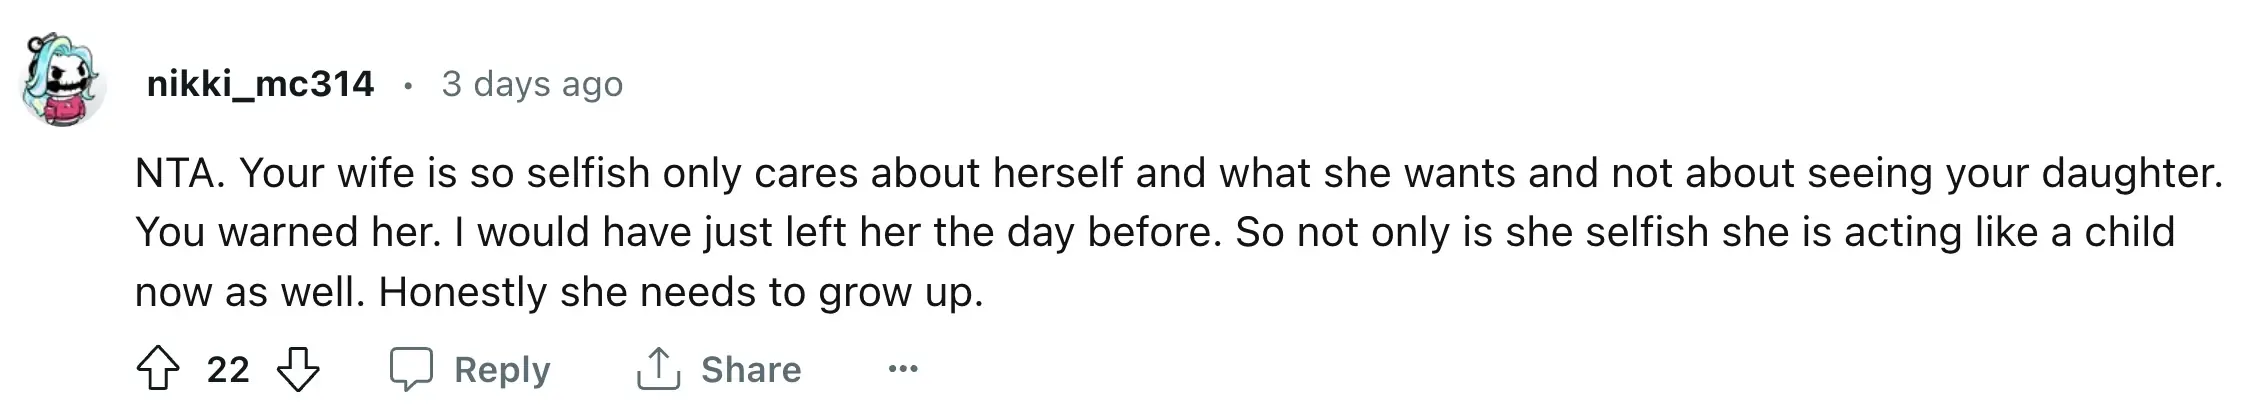The height and width of the screenshot is (412, 2250).
Task: Downvote the comment with the down arrow
Action: click(298, 369)
